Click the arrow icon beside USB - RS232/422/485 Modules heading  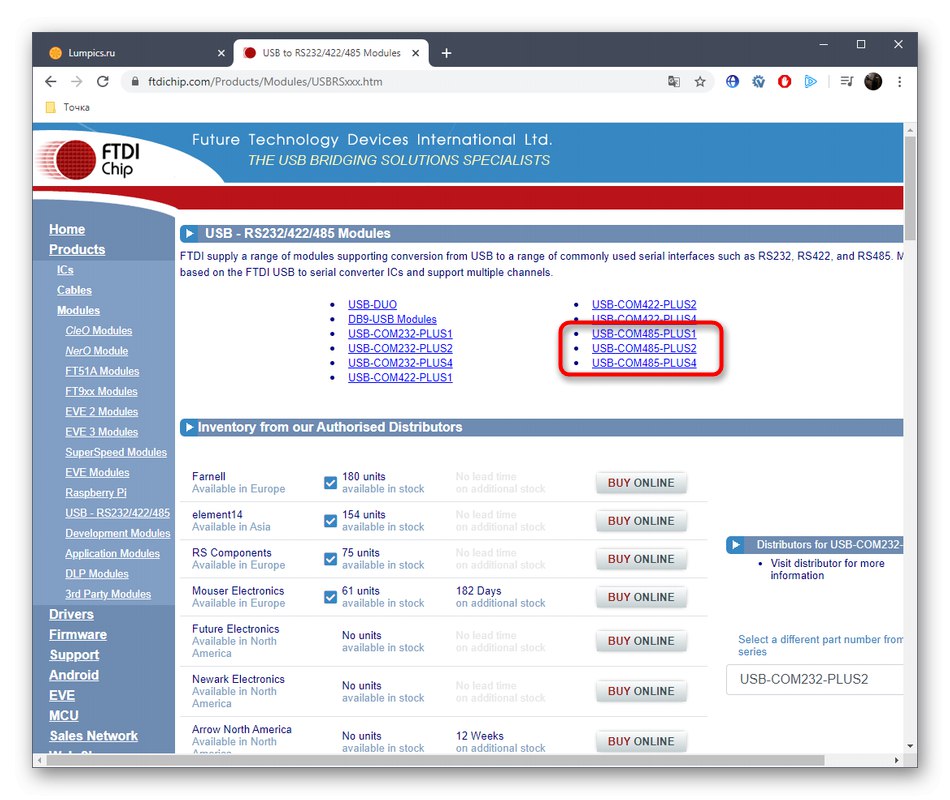point(189,233)
